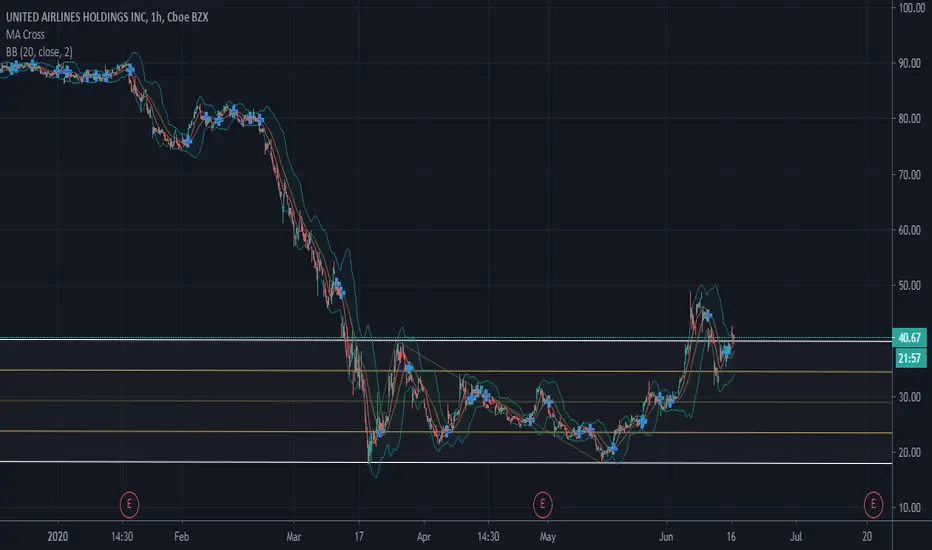
Task: Click the 100.00 price scale label
Action: pyautogui.click(x=911, y=8)
